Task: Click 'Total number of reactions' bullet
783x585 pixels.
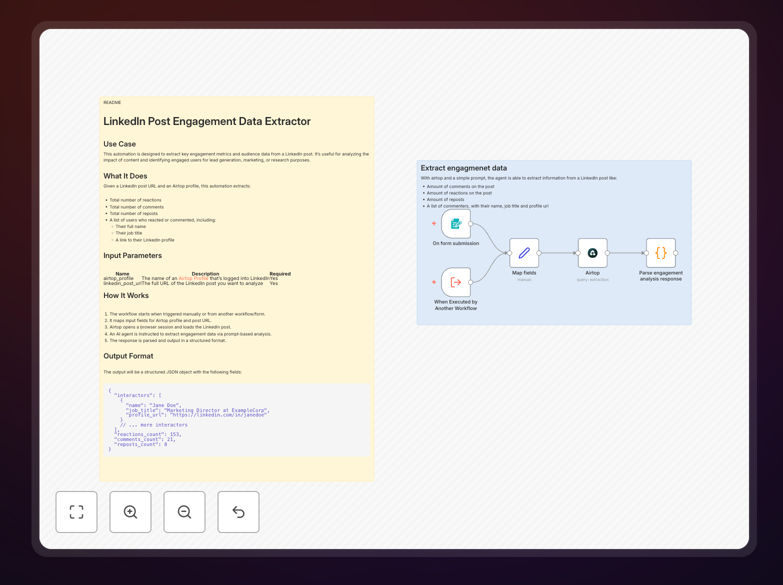Action: (x=135, y=200)
